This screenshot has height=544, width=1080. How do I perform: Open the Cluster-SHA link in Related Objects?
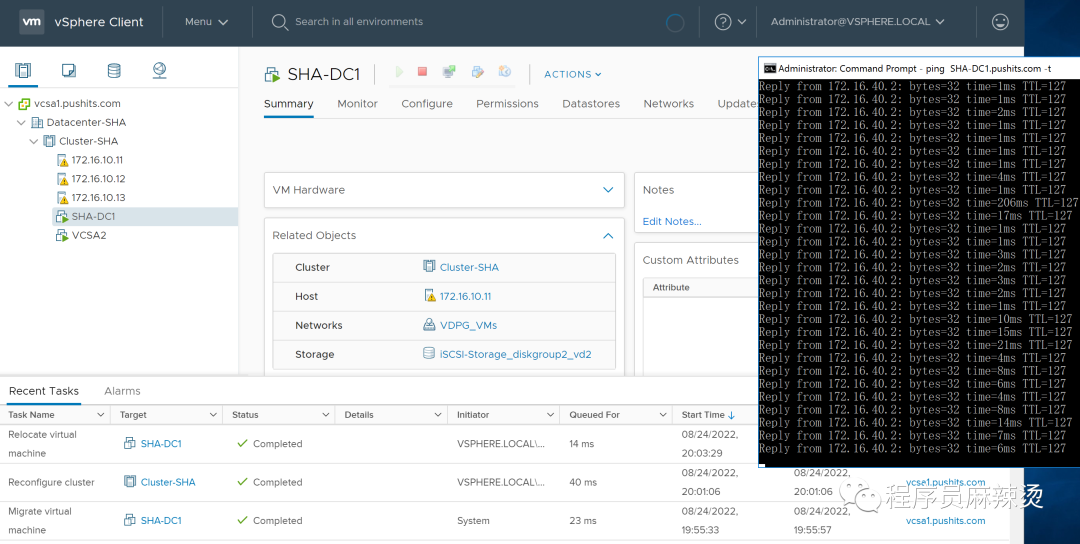[469, 267]
